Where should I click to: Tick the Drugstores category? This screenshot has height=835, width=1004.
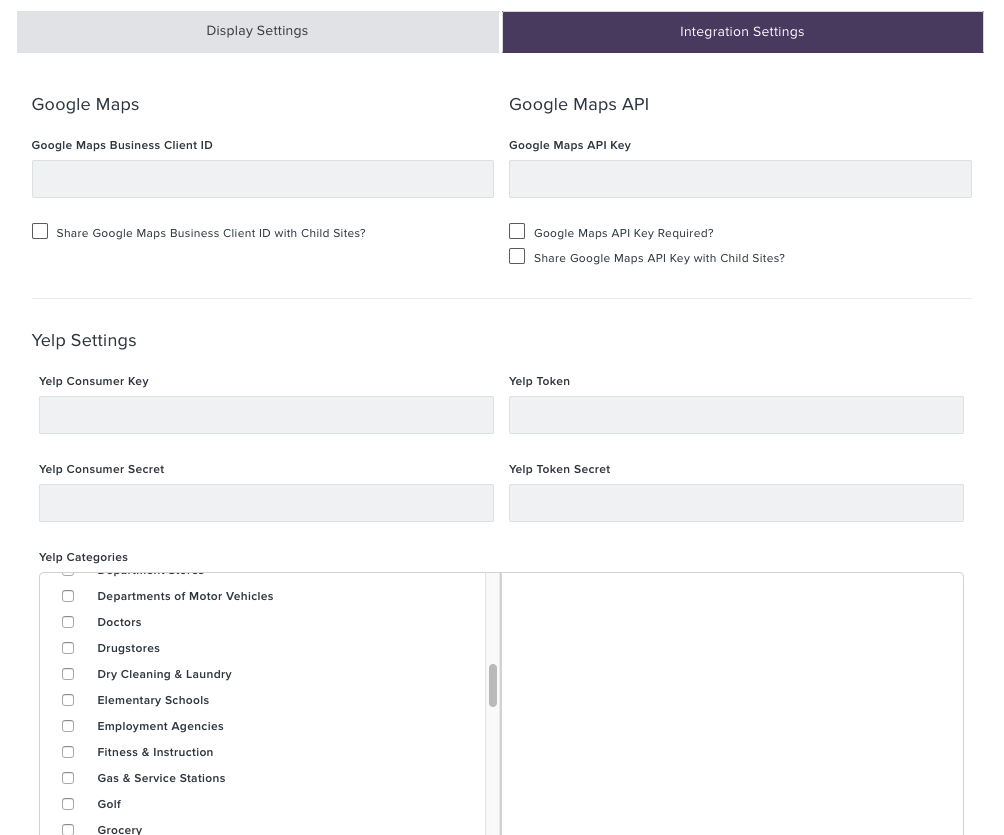click(68, 648)
